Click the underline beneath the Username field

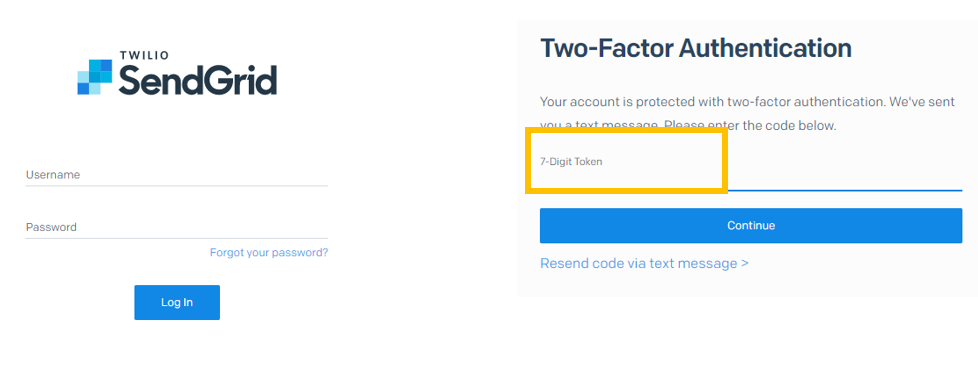tap(177, 186)
